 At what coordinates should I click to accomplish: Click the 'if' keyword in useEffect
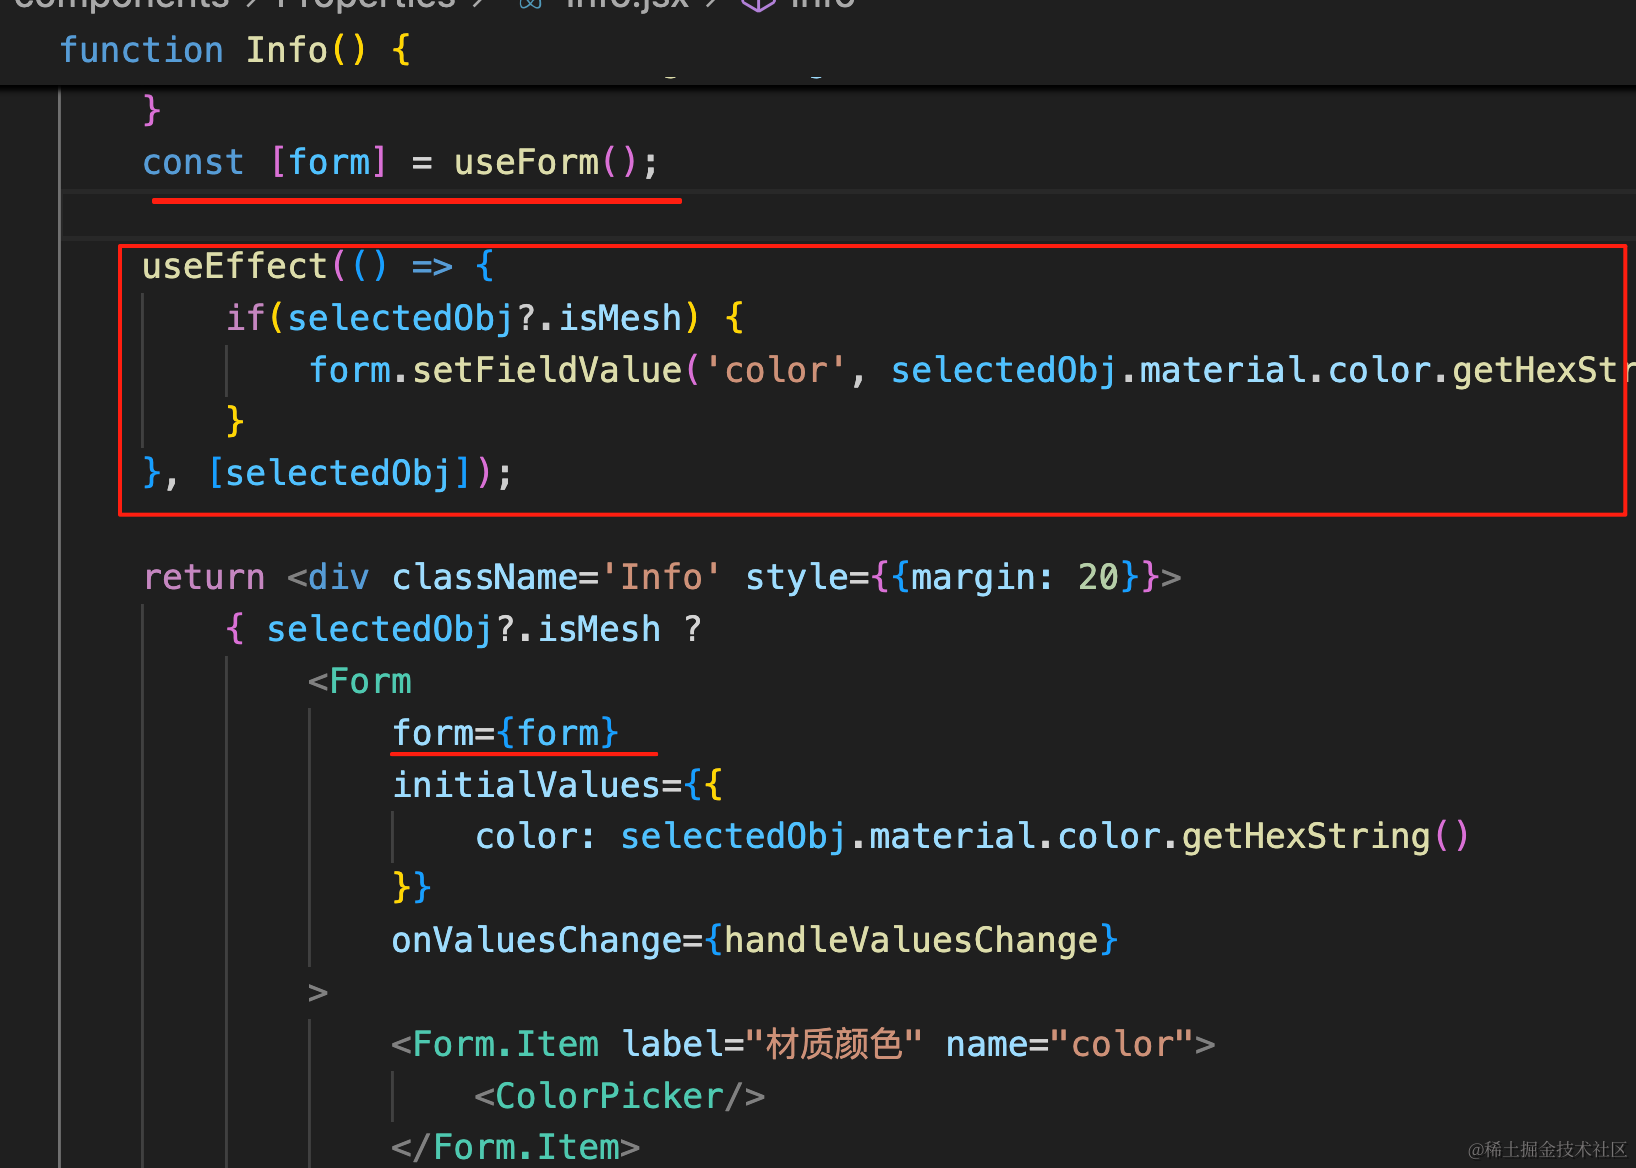click(x=246, y=318)
